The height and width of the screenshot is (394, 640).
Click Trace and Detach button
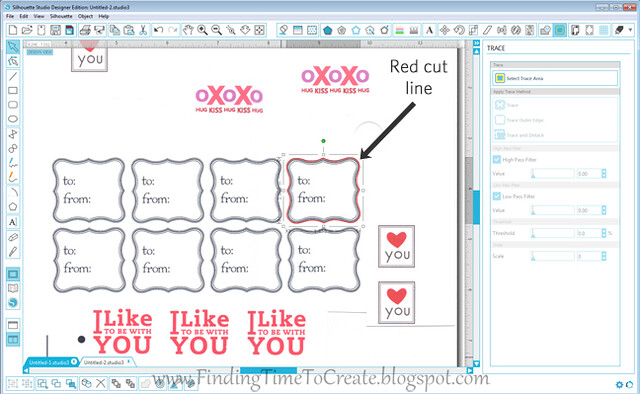tap(519, 135)
